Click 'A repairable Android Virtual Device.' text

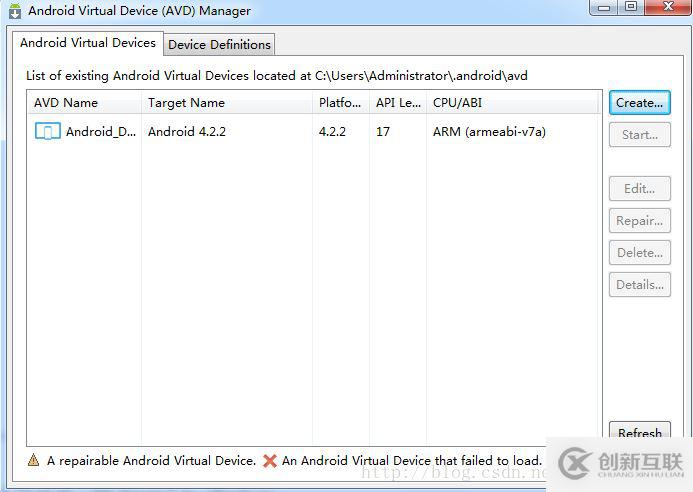pyautogui.click(x=151, y=461)
